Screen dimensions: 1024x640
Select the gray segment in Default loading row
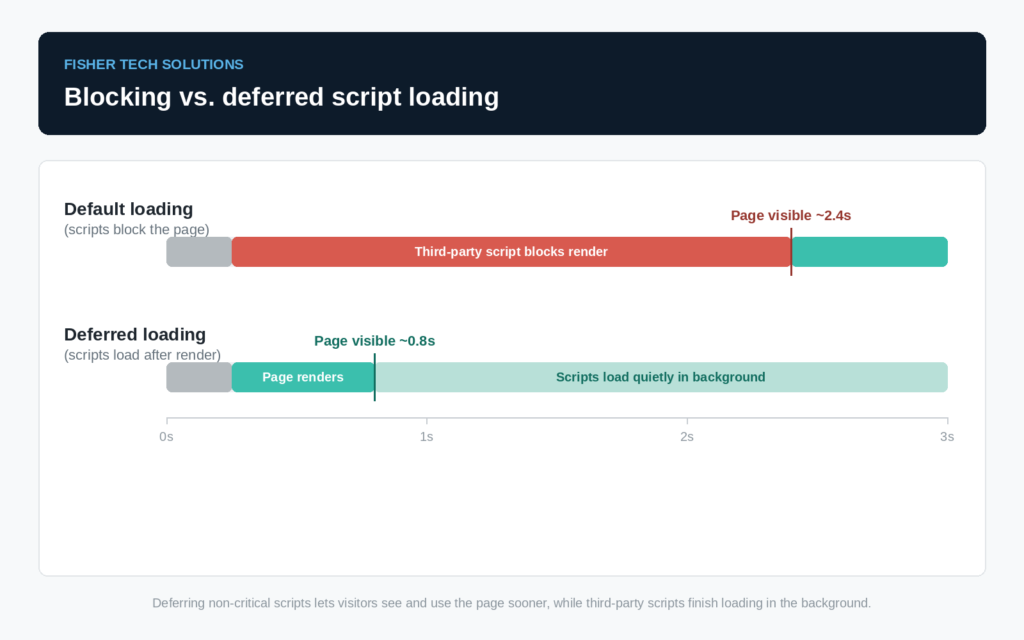199,252
